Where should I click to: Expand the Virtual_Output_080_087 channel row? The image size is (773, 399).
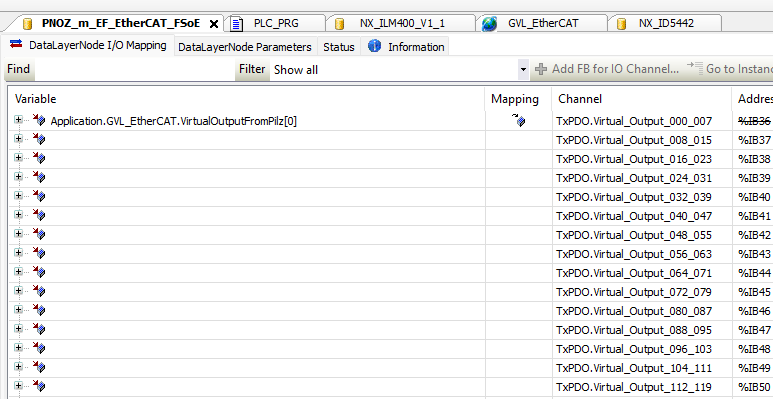(x=18, y=310)
